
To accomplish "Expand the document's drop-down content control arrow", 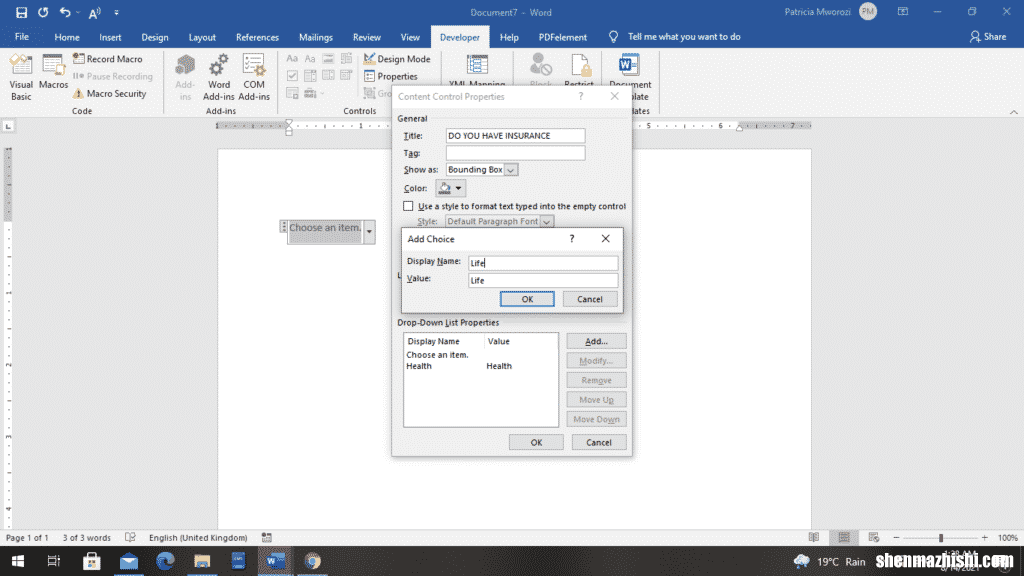I will point(369,231).
